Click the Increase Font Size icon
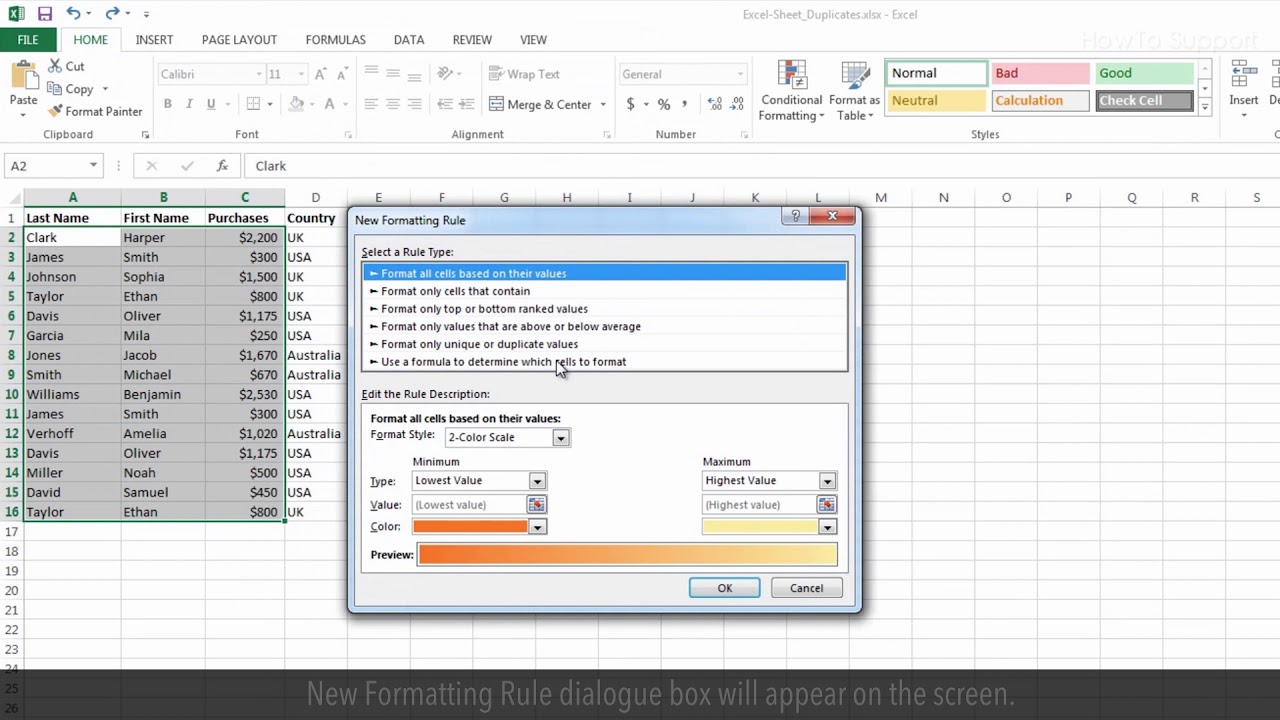 [x=320, y=74]
